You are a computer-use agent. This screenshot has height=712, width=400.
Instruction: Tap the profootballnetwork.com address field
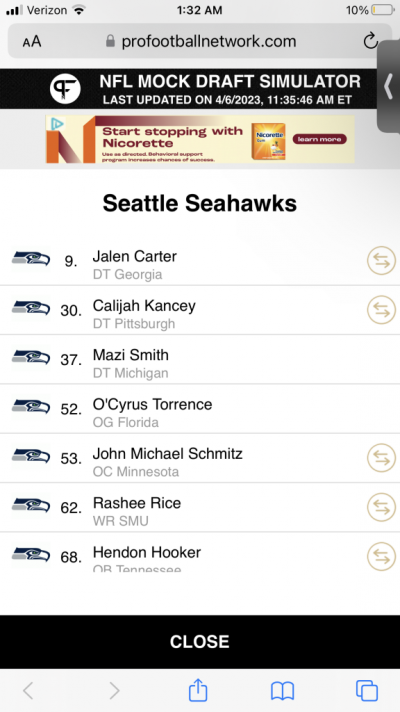[x=200, y=41]
